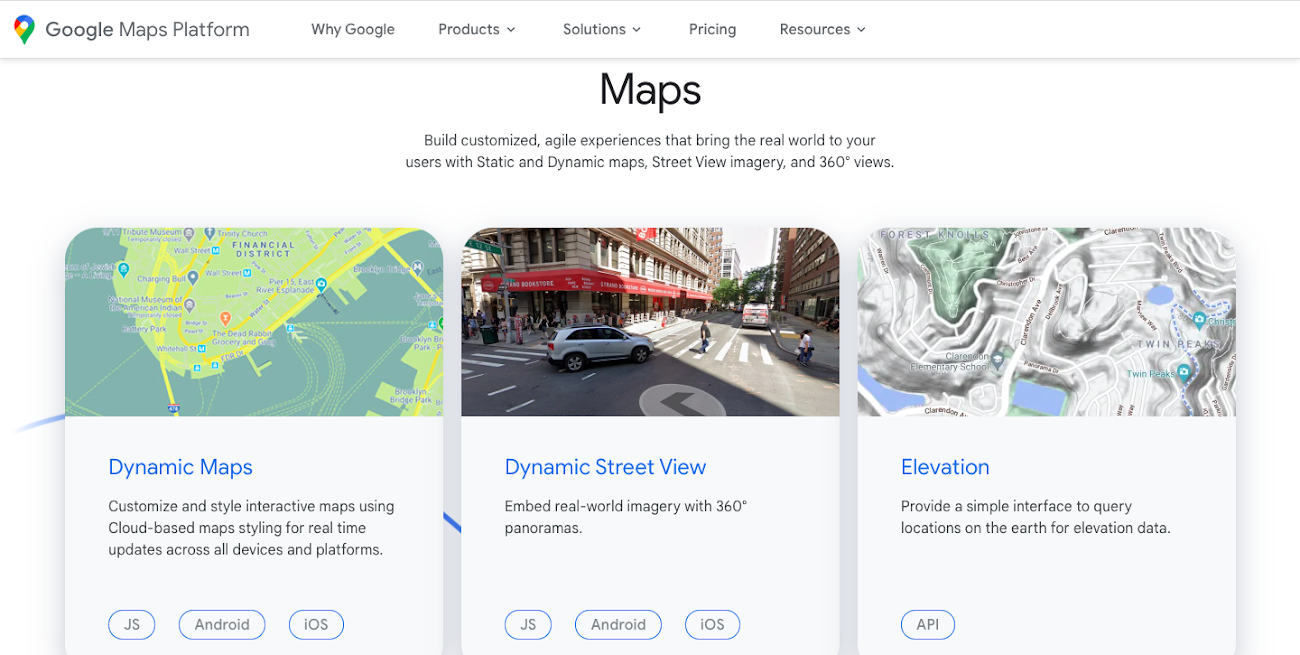Select the iOS tag under Dynamic Maps
Viewport: 1300px width, 655px height.
(x=316, y=625)
